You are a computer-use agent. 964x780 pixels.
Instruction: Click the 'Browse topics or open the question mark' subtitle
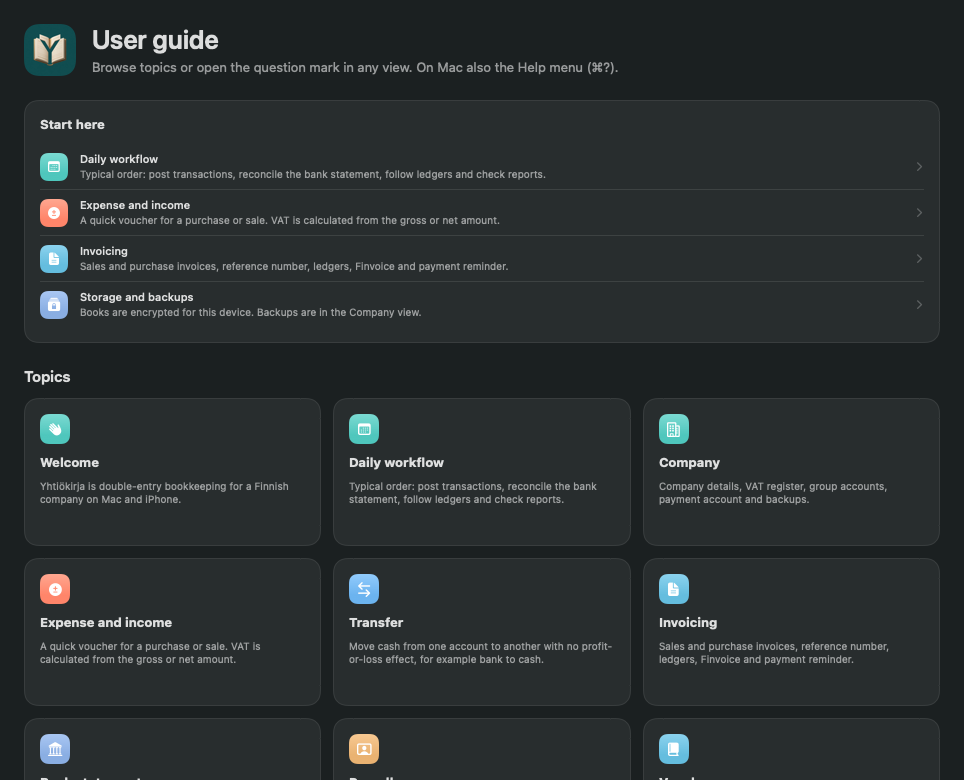(355, 68)
